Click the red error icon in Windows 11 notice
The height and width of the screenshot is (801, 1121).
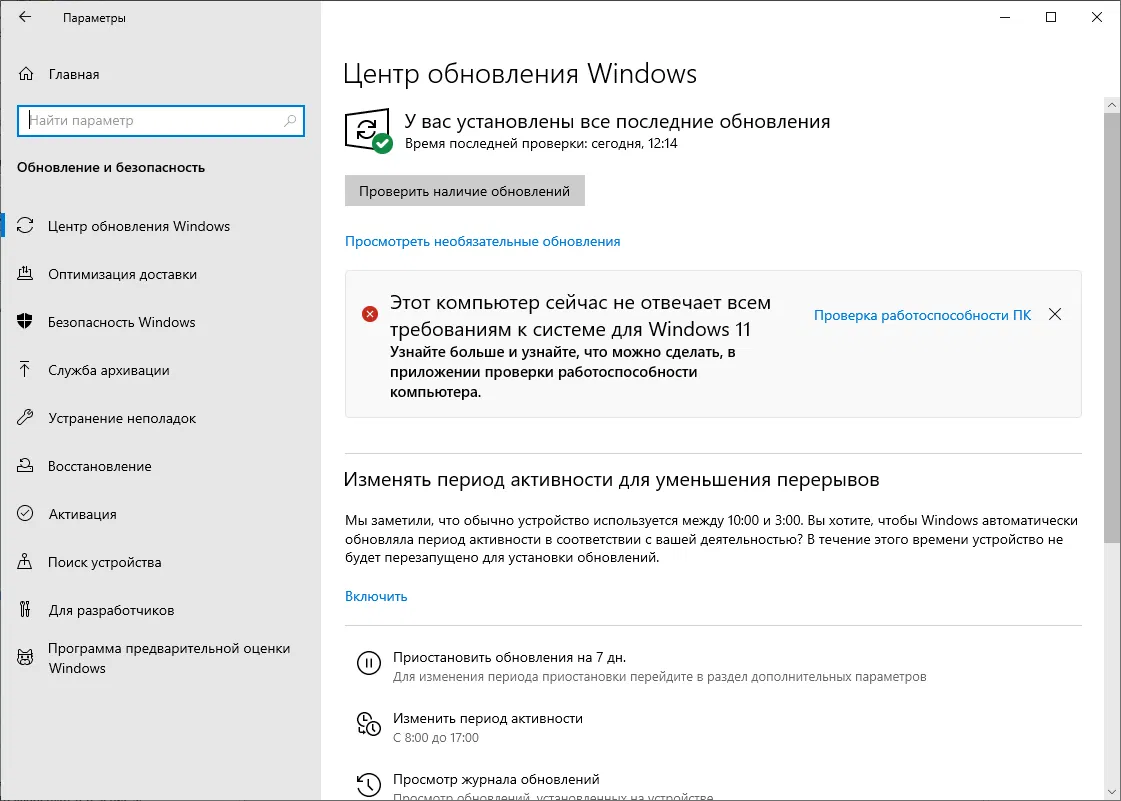tap(370, 314)
